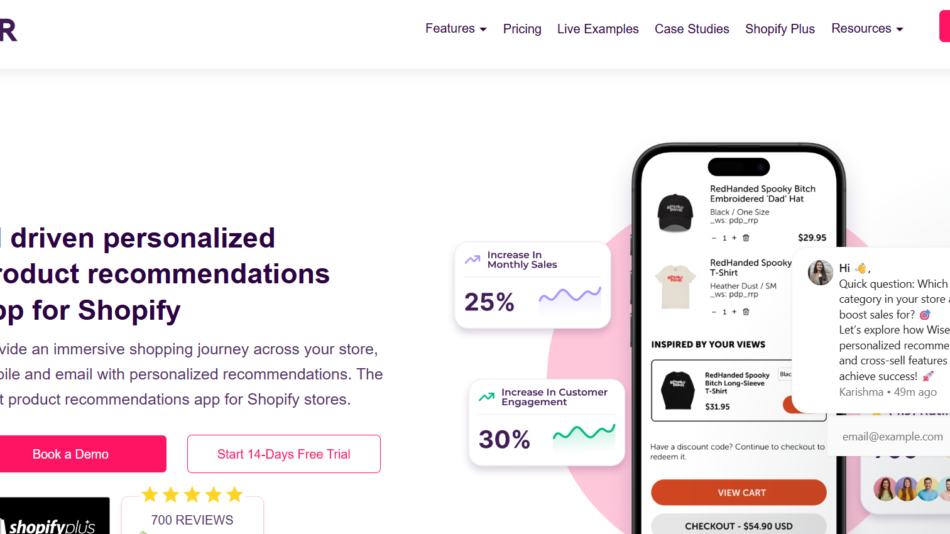Viewport: 950px width, 534px height.
Task: Open the Spooky Bitch Long-Sleeve product thumbnail
Action: click(x=678, y=389)
